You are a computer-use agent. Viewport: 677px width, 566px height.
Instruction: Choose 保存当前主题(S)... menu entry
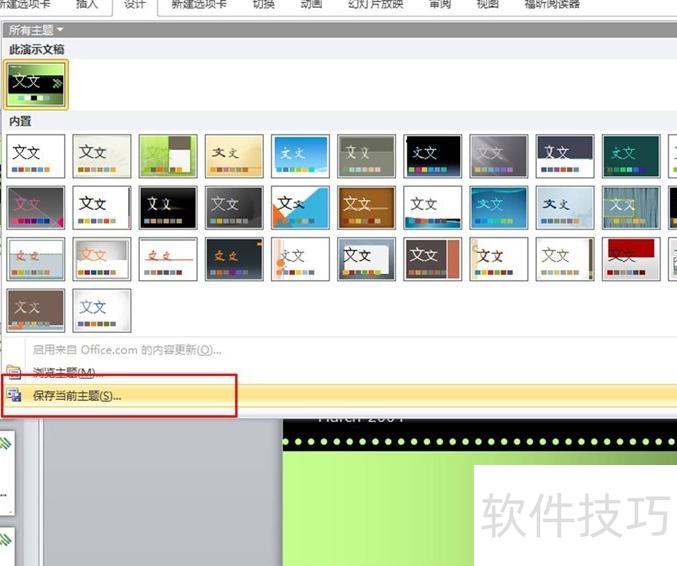pos(77,395)
